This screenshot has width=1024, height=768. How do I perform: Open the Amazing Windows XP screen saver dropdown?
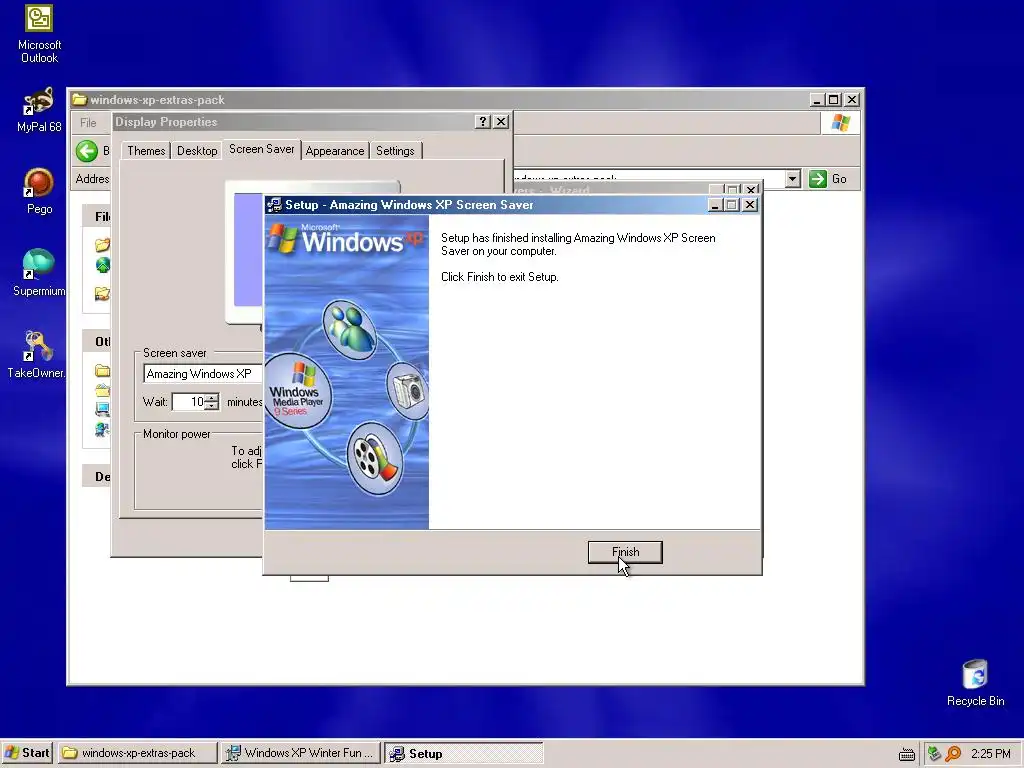point(203,374)
